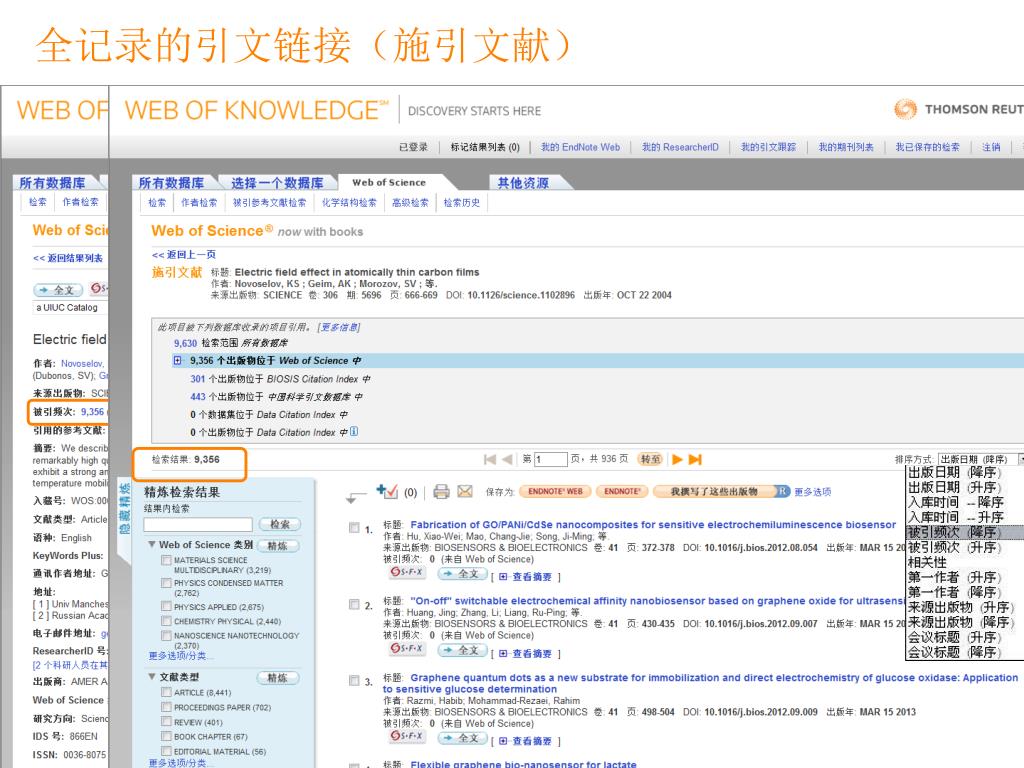Expand 9,356 publications in Web of Science row
The image size is (1024, 768).
[178, 360]
